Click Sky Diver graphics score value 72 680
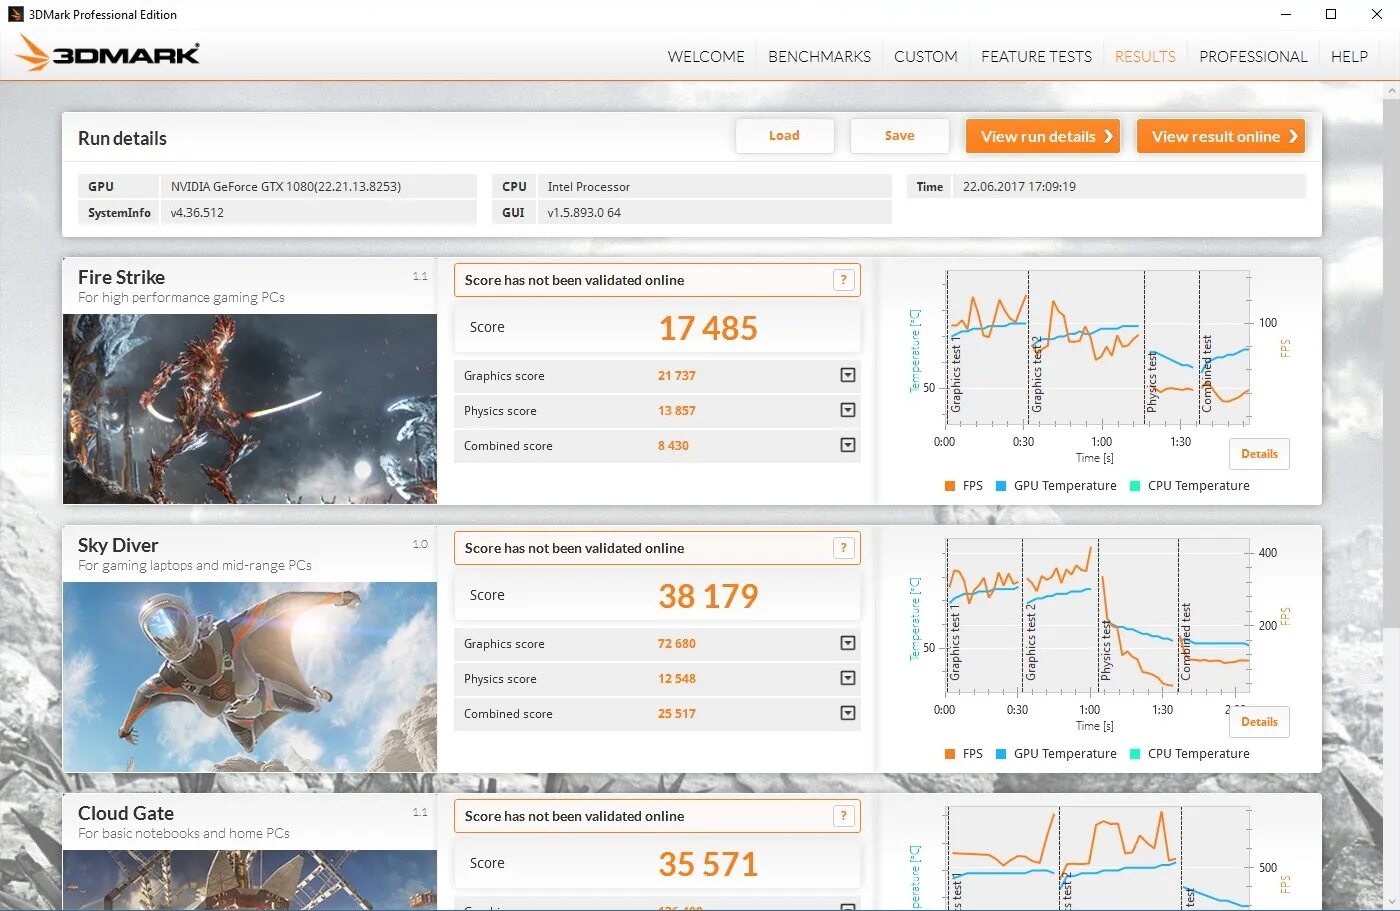This screenshot has height=911, width=1400. tap(677, 644)
